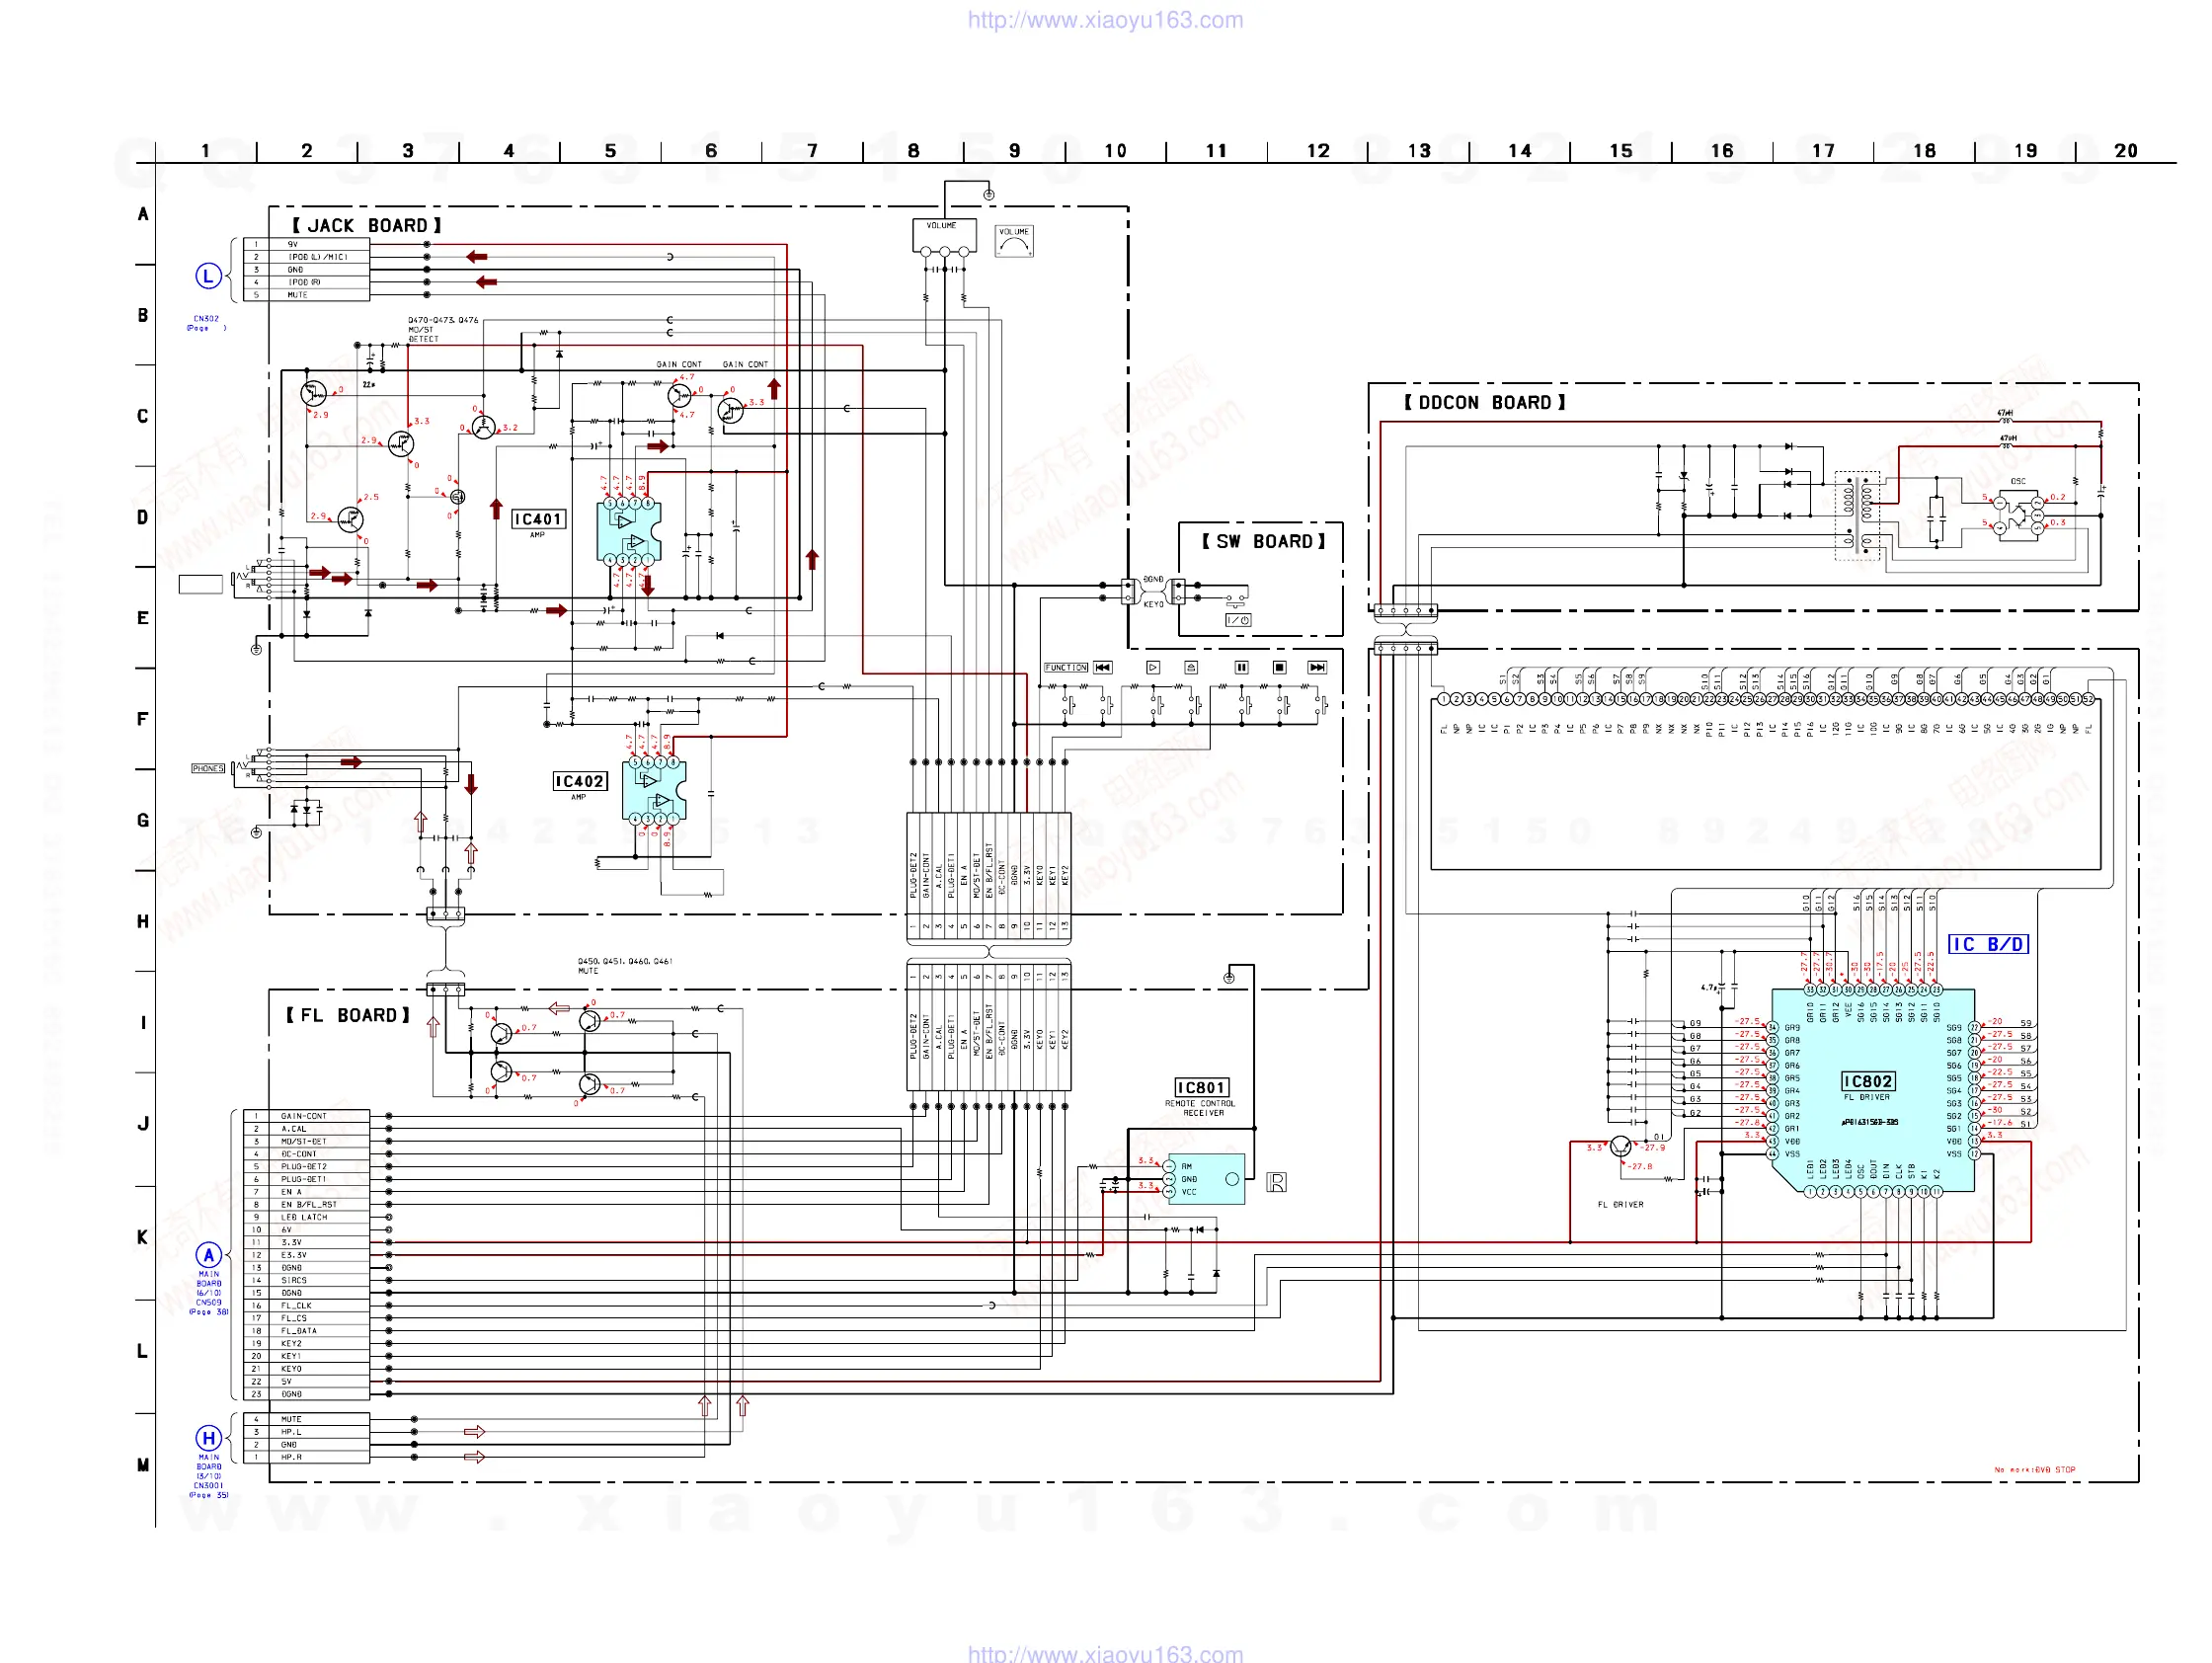Click the FUNCTION label box
The image size is (2212, 1663).
[x=1066, y=667]
